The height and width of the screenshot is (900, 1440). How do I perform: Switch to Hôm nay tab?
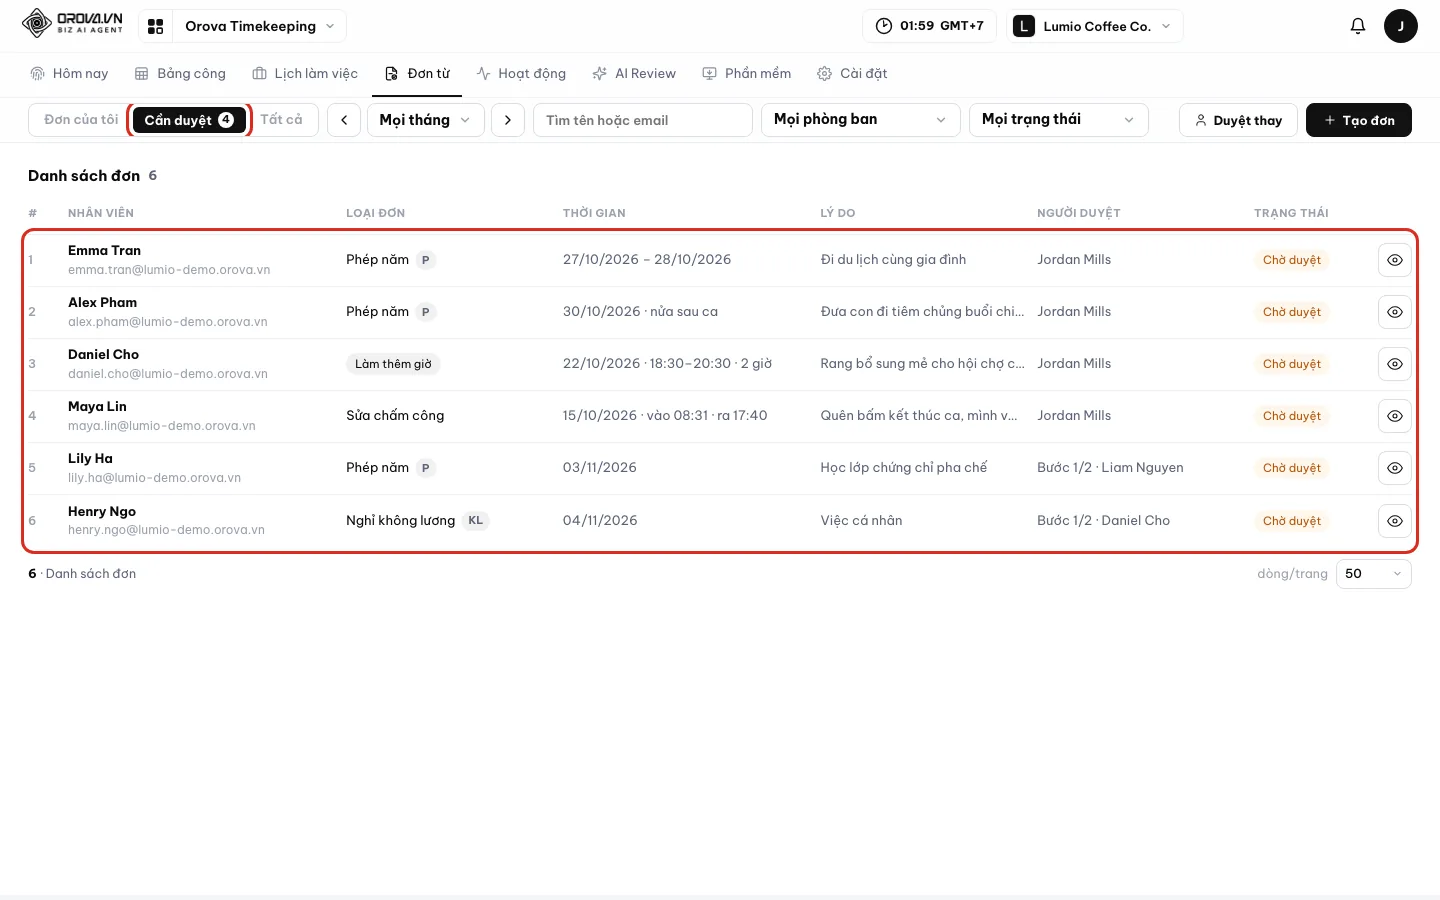69,74
